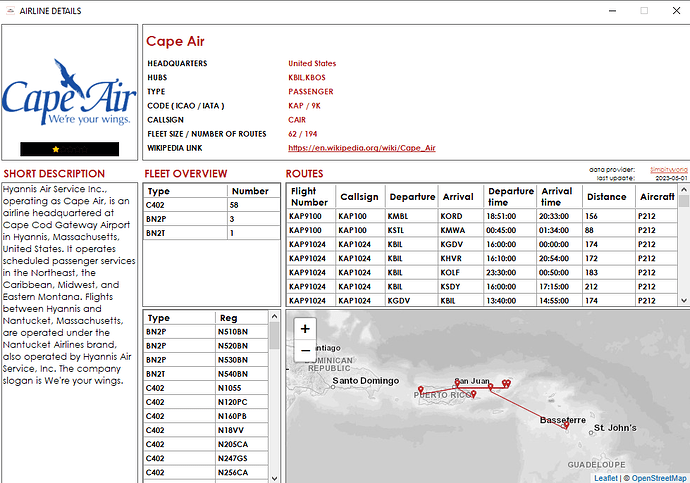Image resolution: width=690 pixels, height=483 pixels.
Task: Click the app icon in the title bar
Action: [10, 11]
